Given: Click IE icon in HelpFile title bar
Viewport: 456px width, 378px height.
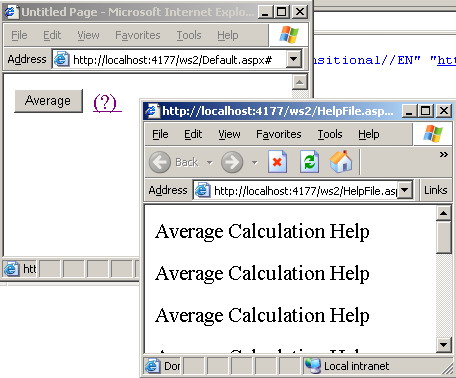Looking at the screenshot, I should (x=152, y=111).
